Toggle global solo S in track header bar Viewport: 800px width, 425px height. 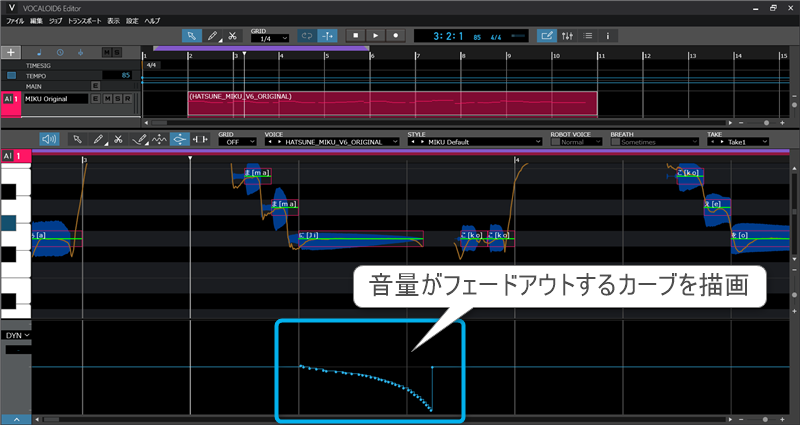coord(117,53)
